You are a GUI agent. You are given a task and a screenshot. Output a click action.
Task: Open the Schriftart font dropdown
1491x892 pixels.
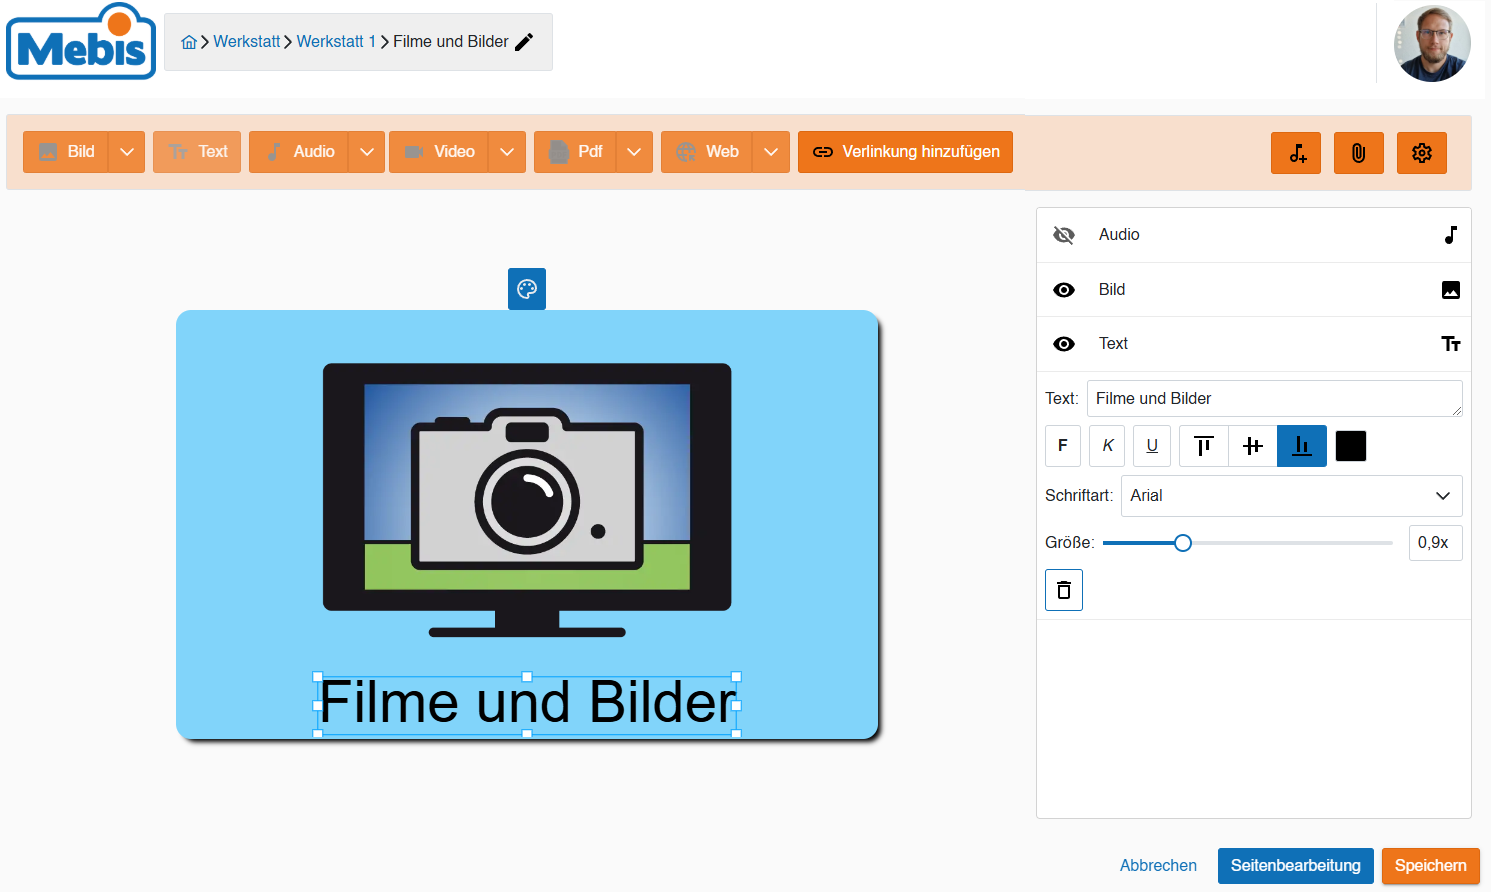point(1292,496)
